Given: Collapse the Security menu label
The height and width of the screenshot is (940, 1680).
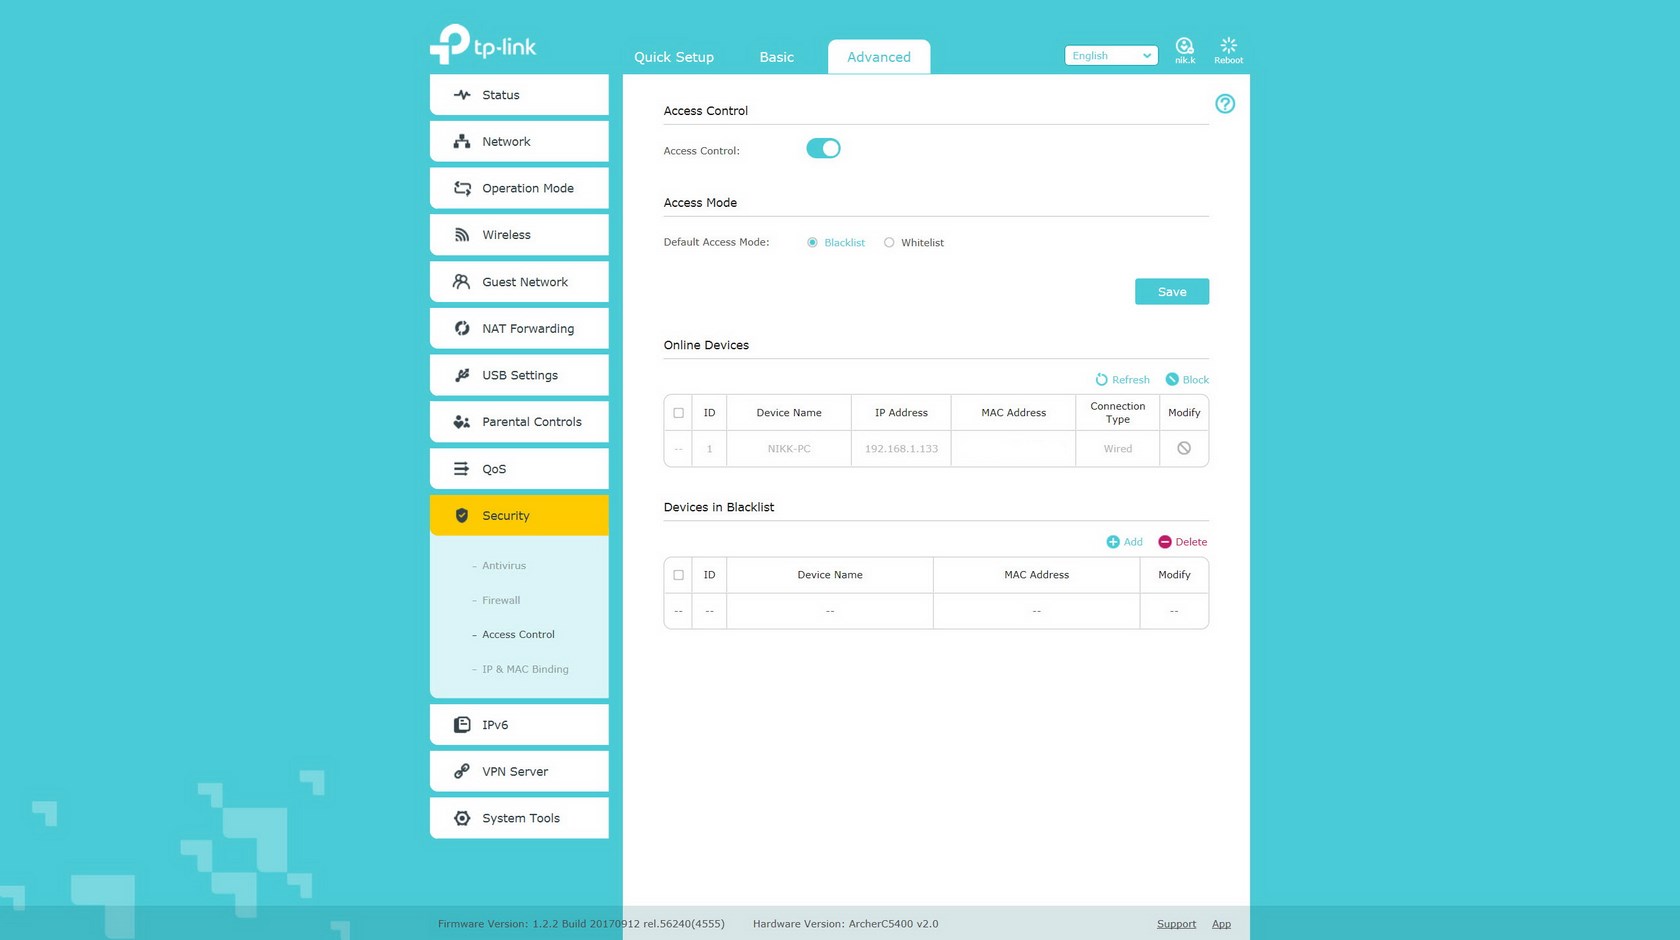Looking at the screenshot, I should point(506,516).
